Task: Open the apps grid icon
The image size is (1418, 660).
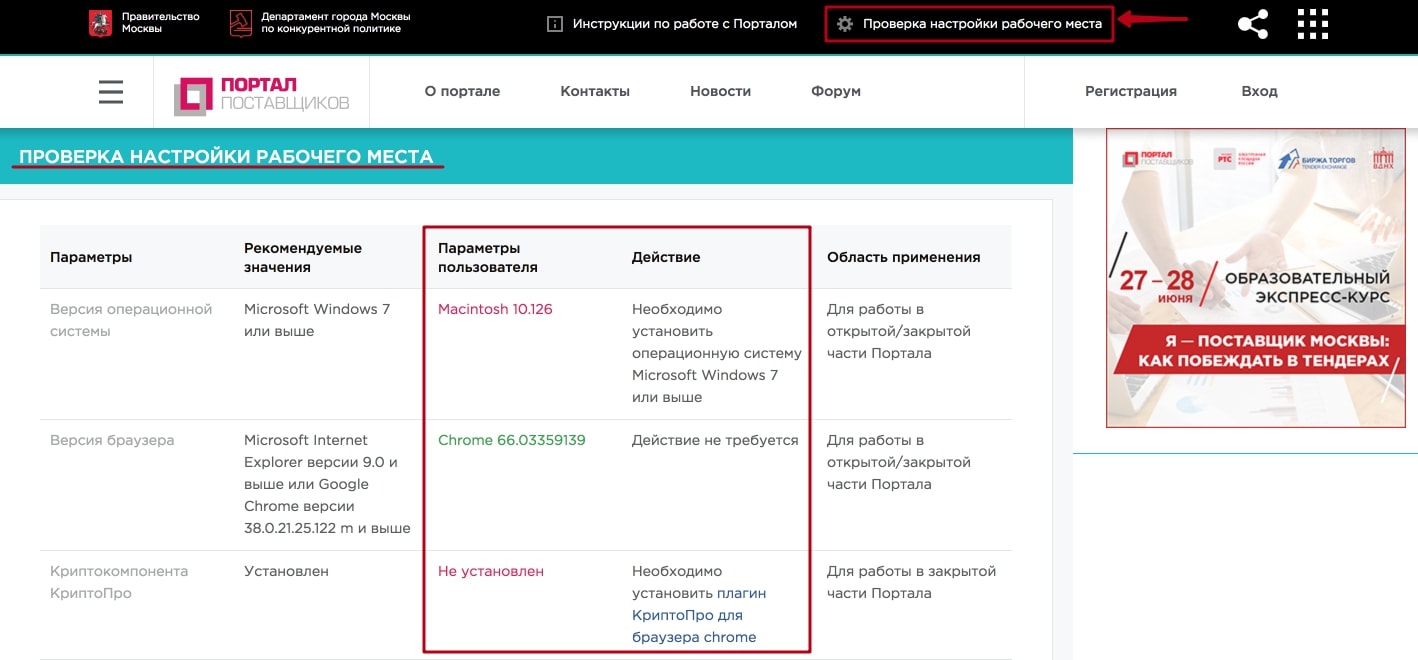Action: pyautogui.click(x=1312, y=24)
